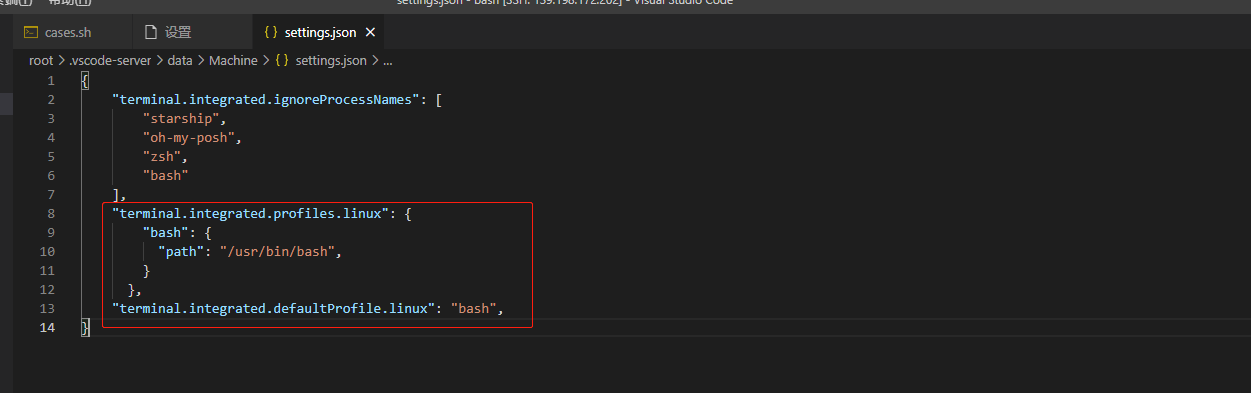Expand the Machine breadcrumb folder

point(233,60)
